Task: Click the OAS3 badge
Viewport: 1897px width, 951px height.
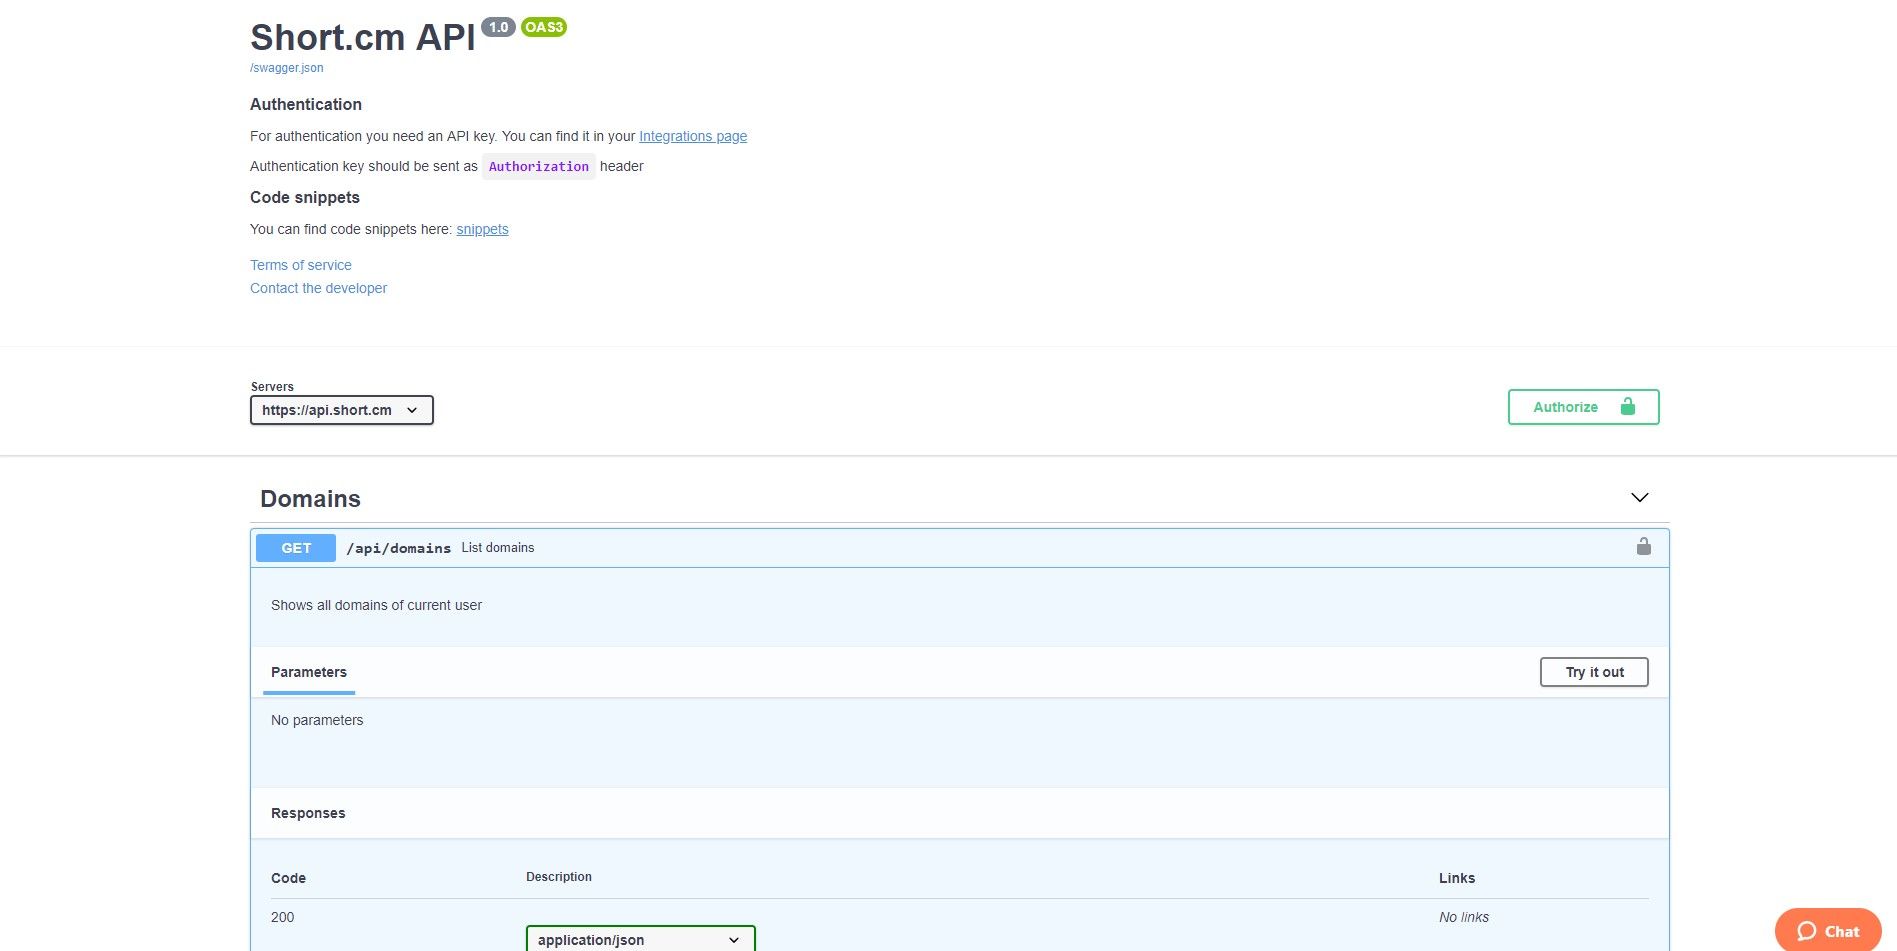Action: pos(543,27)
